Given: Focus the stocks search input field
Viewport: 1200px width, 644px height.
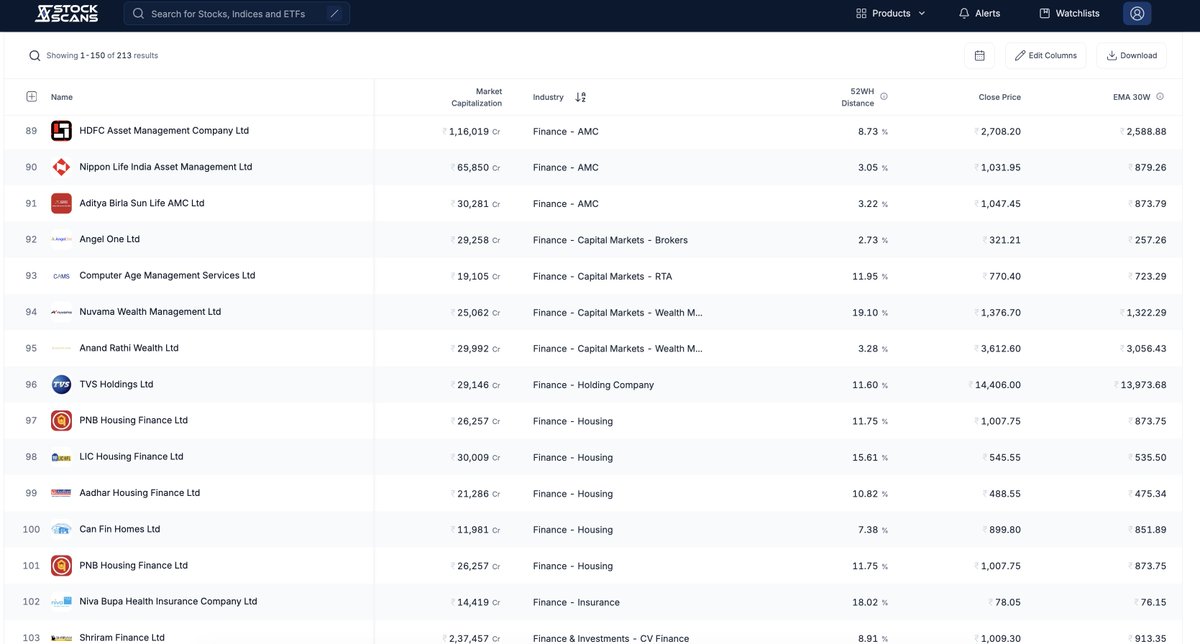Looking at the screenshot, I should (236, 14).
